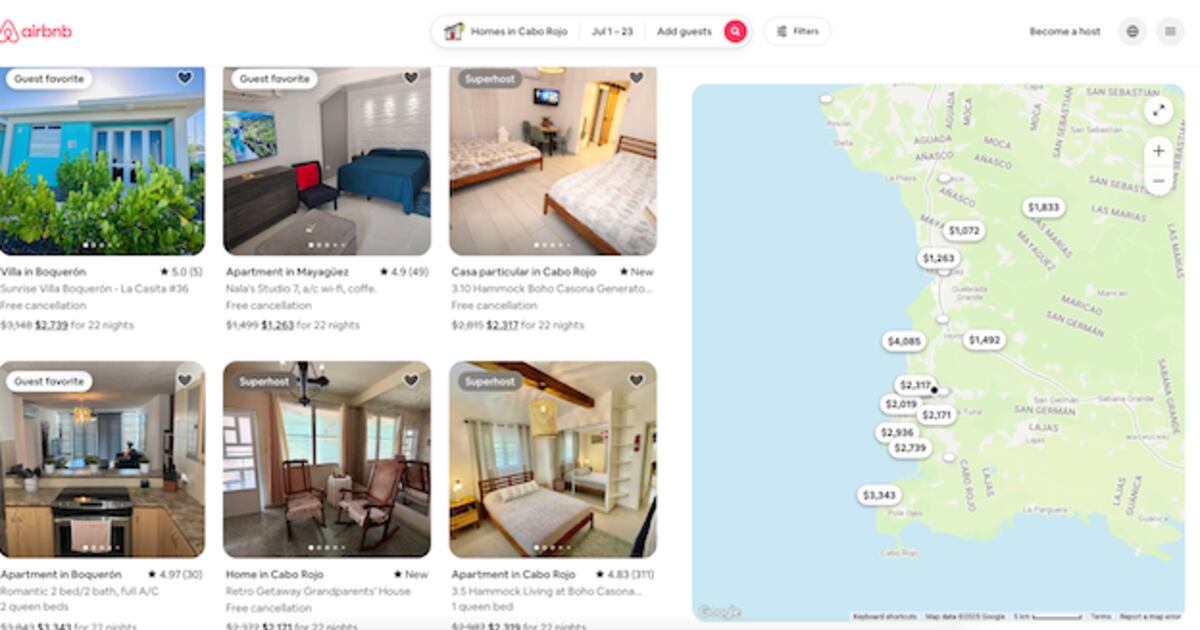
Task: Click the $3,343 map price pin
Action: coord(879,495)
